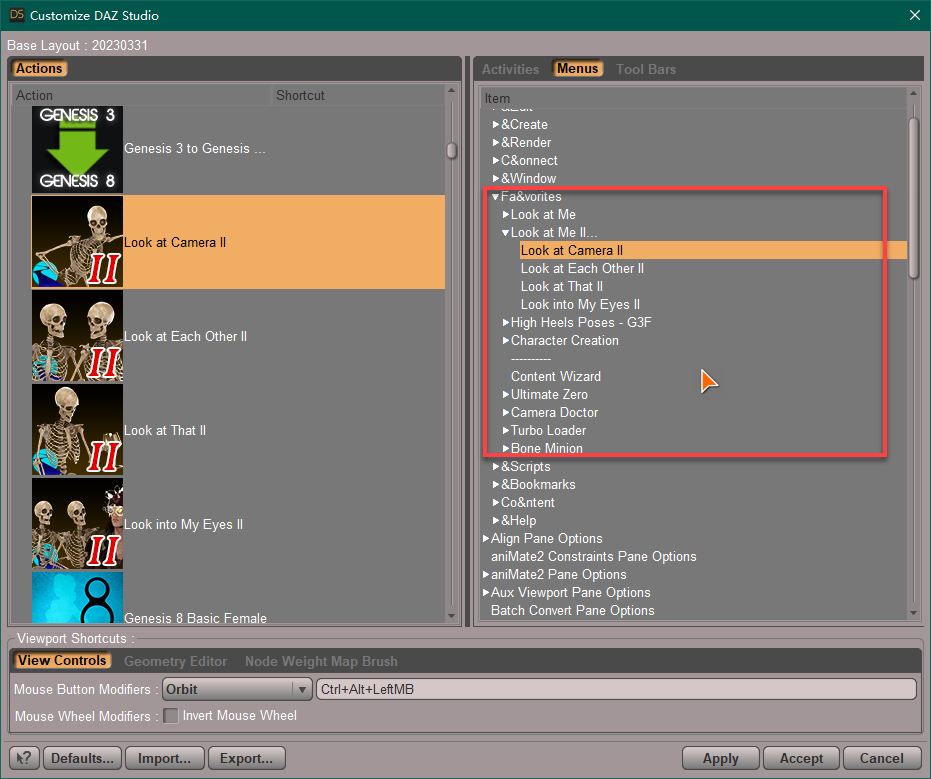Click the Defaults... button
The image size is (931, 779).
82,758
